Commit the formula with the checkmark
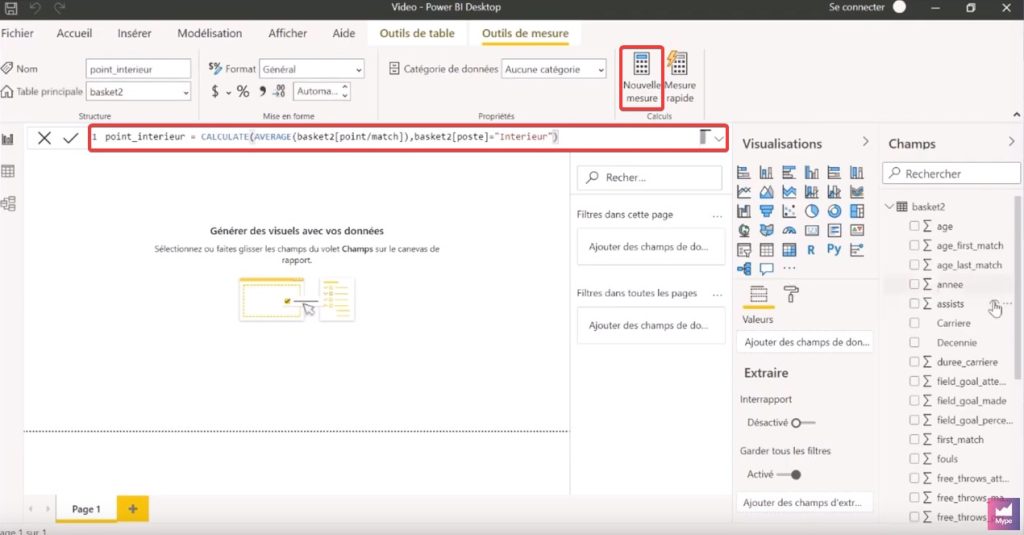Viewport: 1024px width, 535px height. pyautogui.click(x=71, y=138)
